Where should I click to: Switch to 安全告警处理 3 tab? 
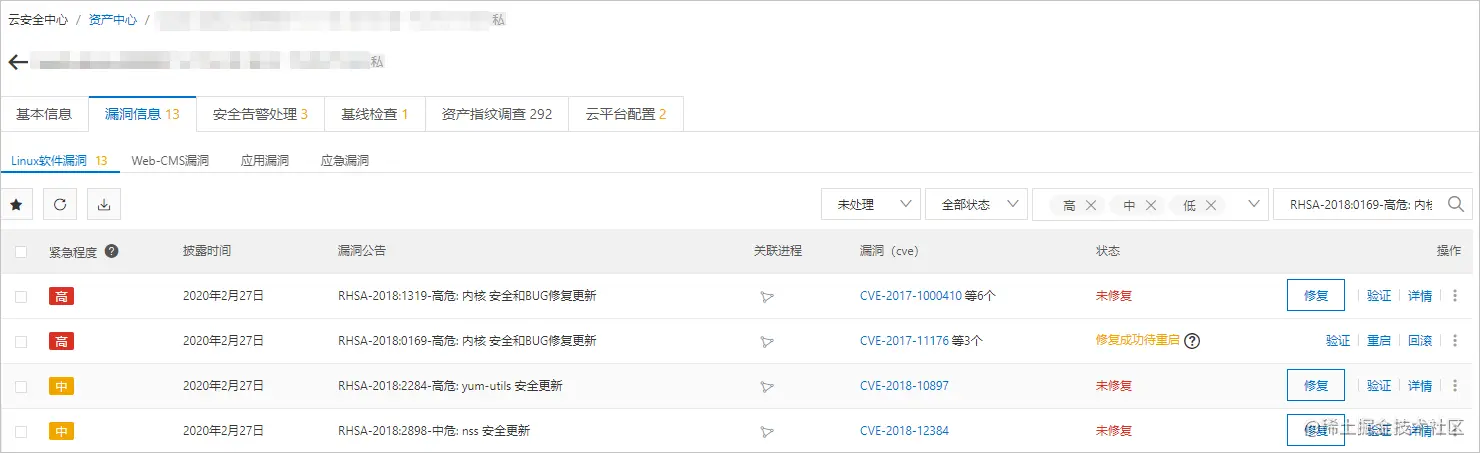(x=260, y=114)
